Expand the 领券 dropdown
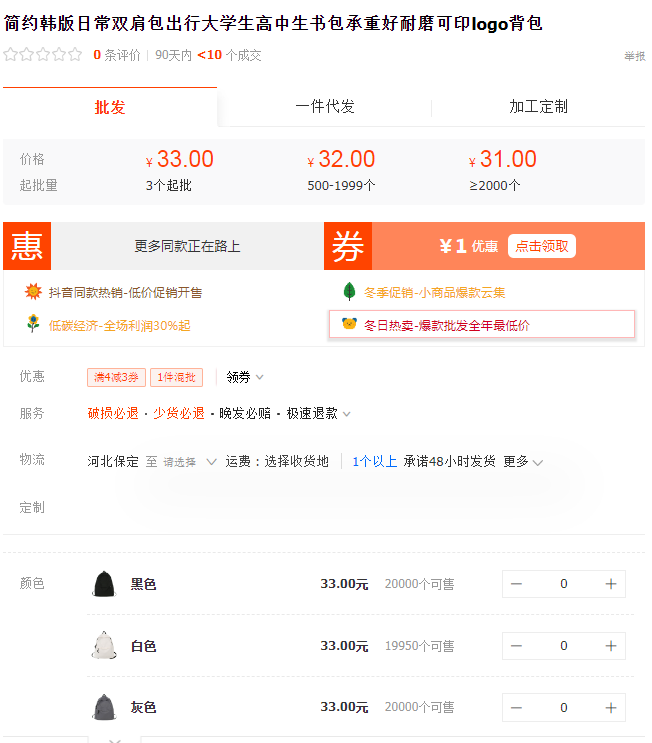Image resolution: width=652 pixels, height=743 pixels. 244,377
